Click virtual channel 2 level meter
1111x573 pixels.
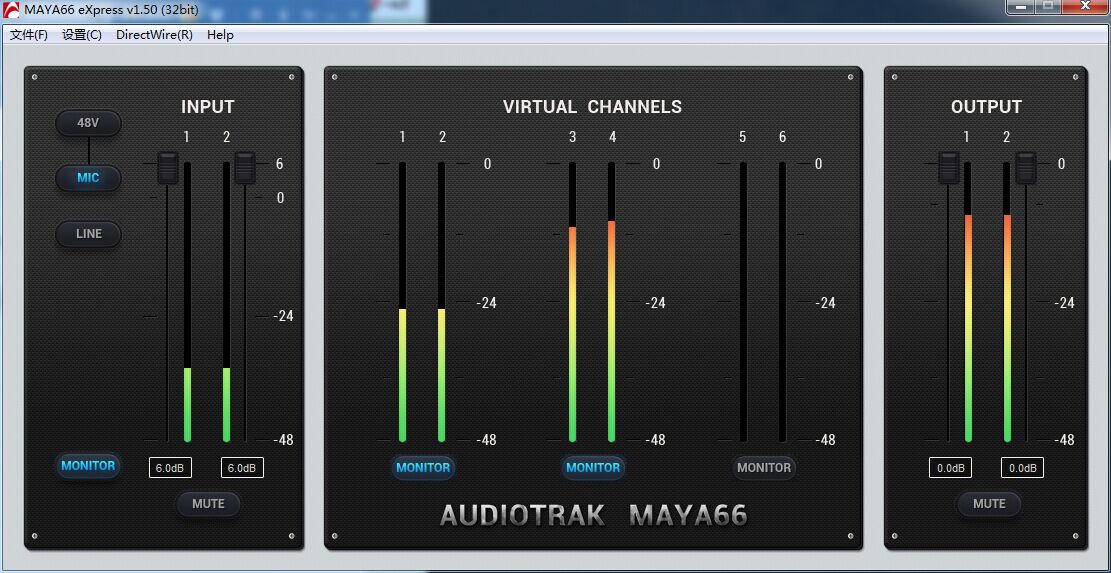click(x=441, y=302)
